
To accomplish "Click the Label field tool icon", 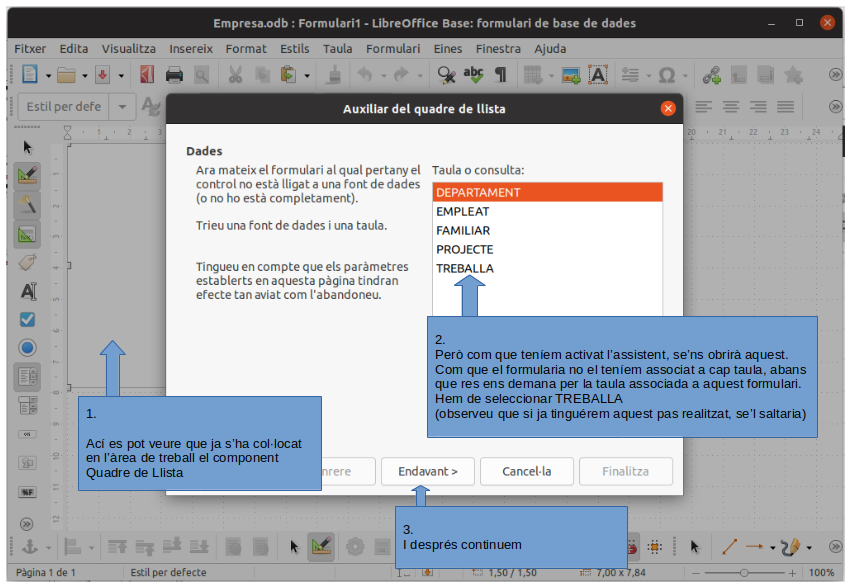I will pos(27,262).
